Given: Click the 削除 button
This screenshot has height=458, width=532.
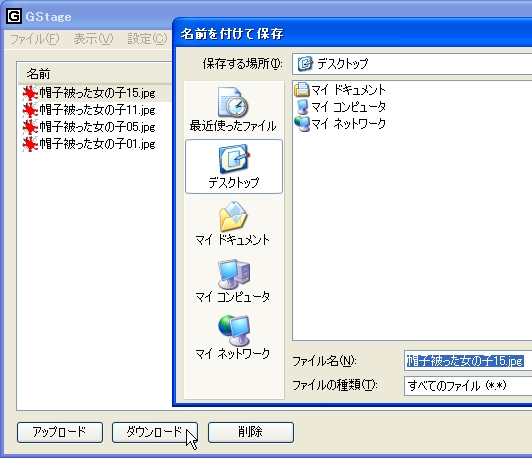Looking at the screenshot, I should [x=251, y=432].
